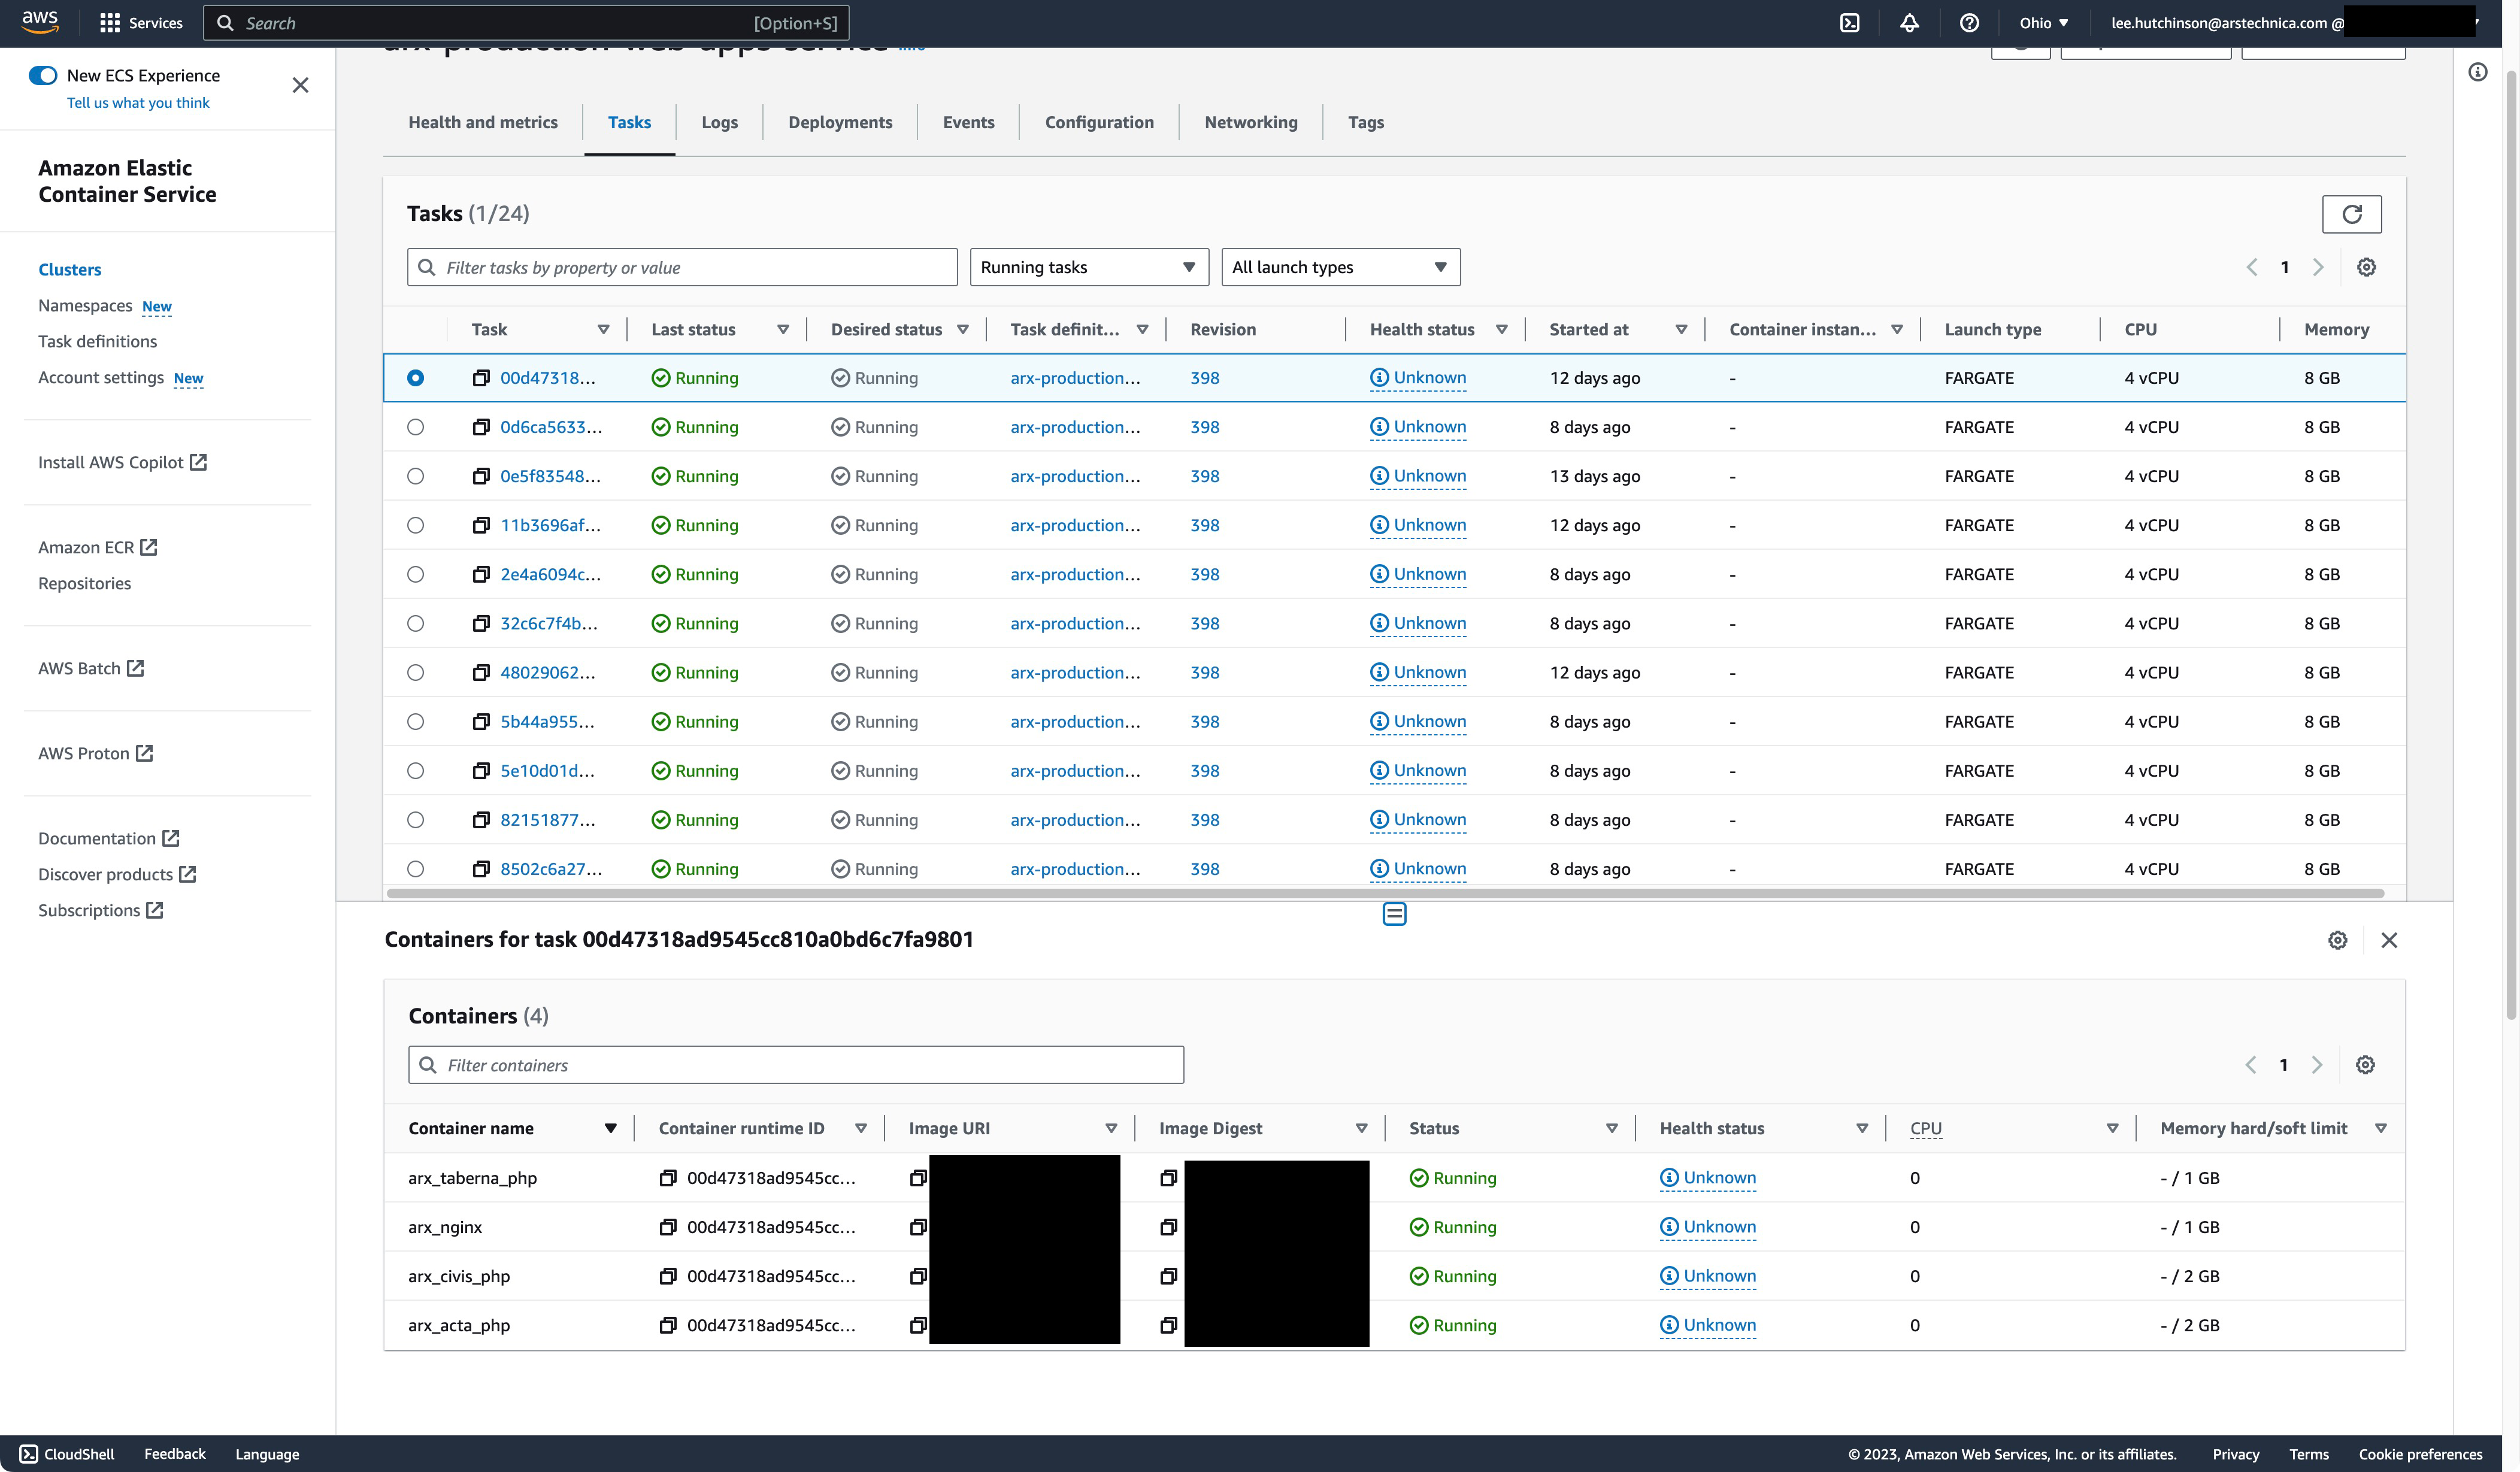Select radio button for task 32c6c7f4b
2520x1472 pixels.
[x=416, y=623]
